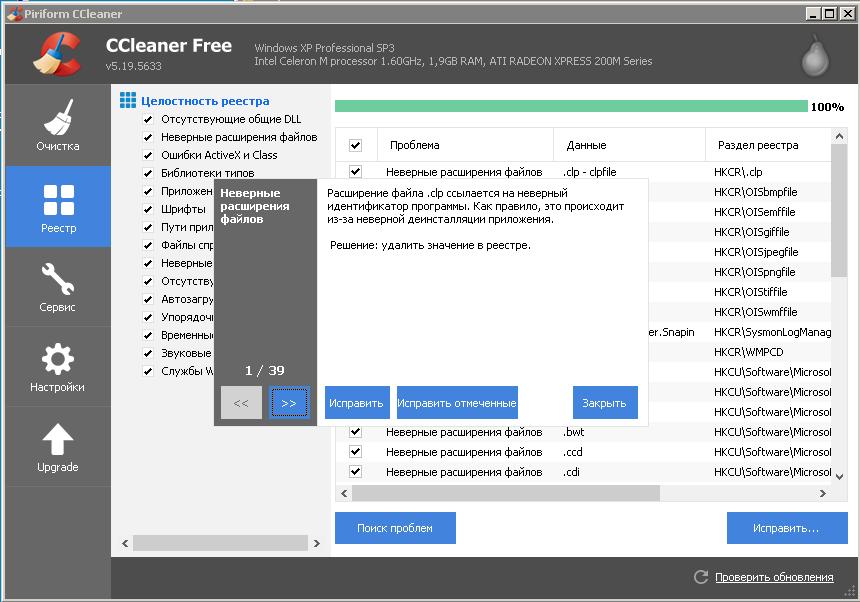This screenshot has width=860, height=602.
Task: Select the HKCR\OISjpegfile entry
Action: click(x=756, y=252)
